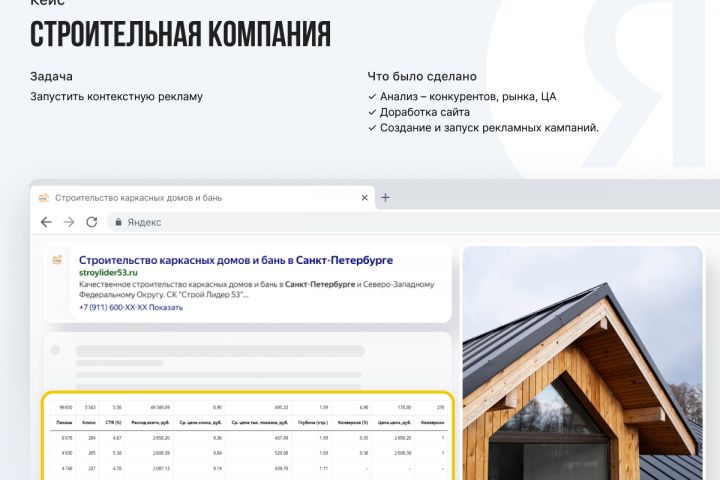
Task: Click the 'Доработка сайта' item
Action: point(425,112)
